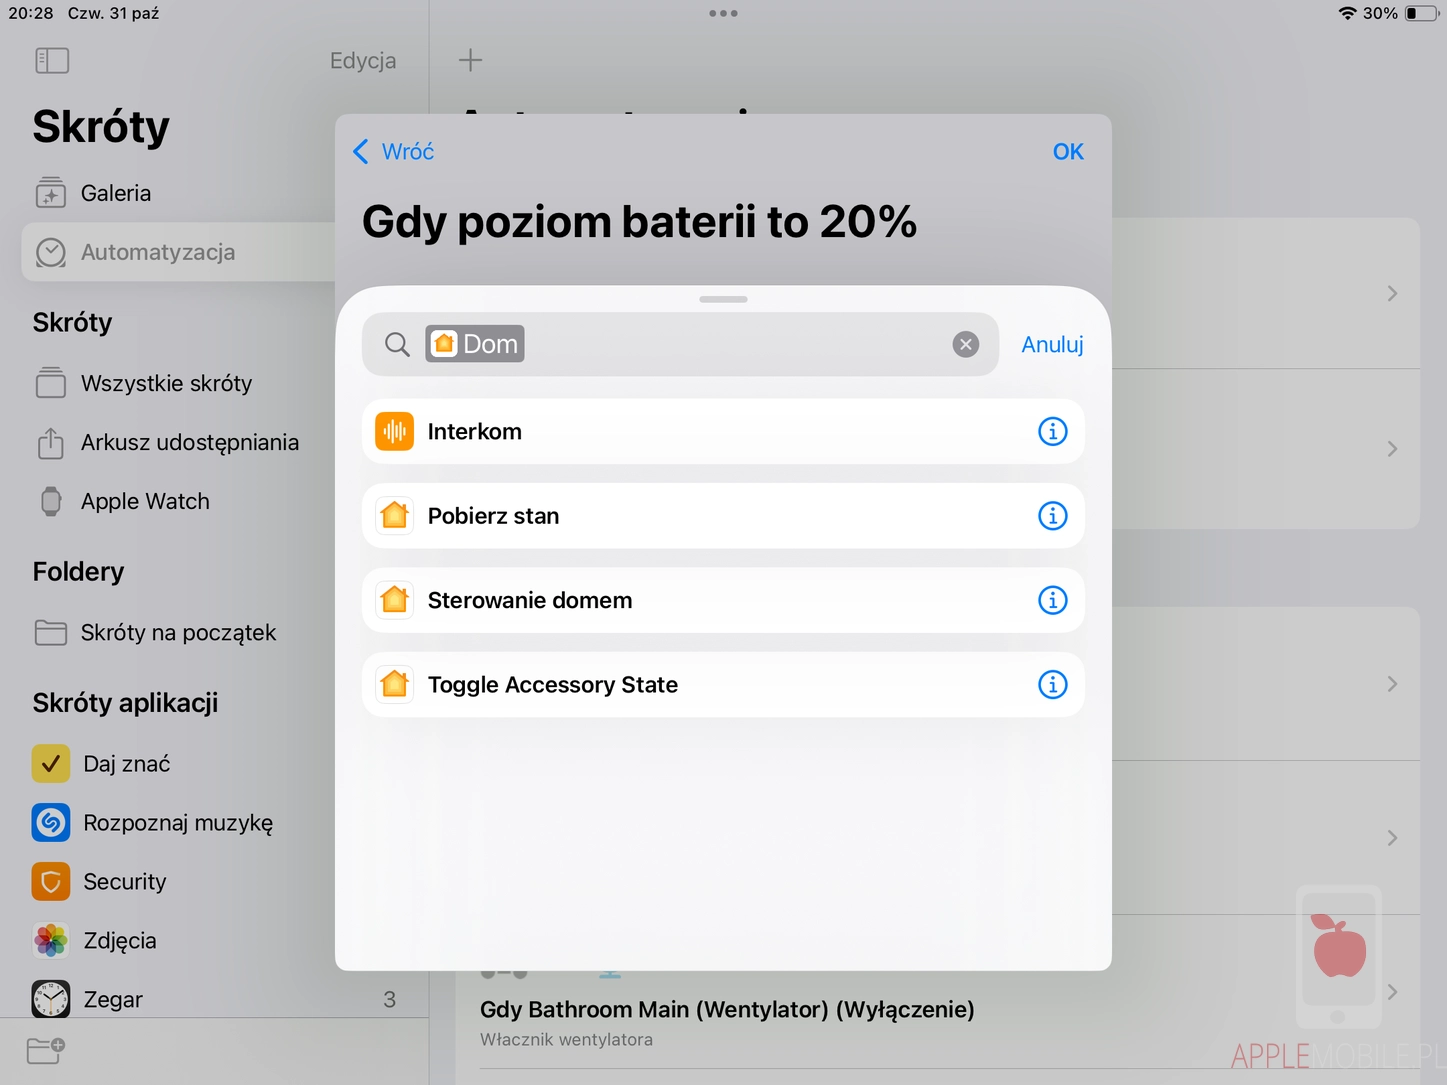Open Galeria in the sidebar
Screen dimensions: 1447x1085
(x=116, y=193)
